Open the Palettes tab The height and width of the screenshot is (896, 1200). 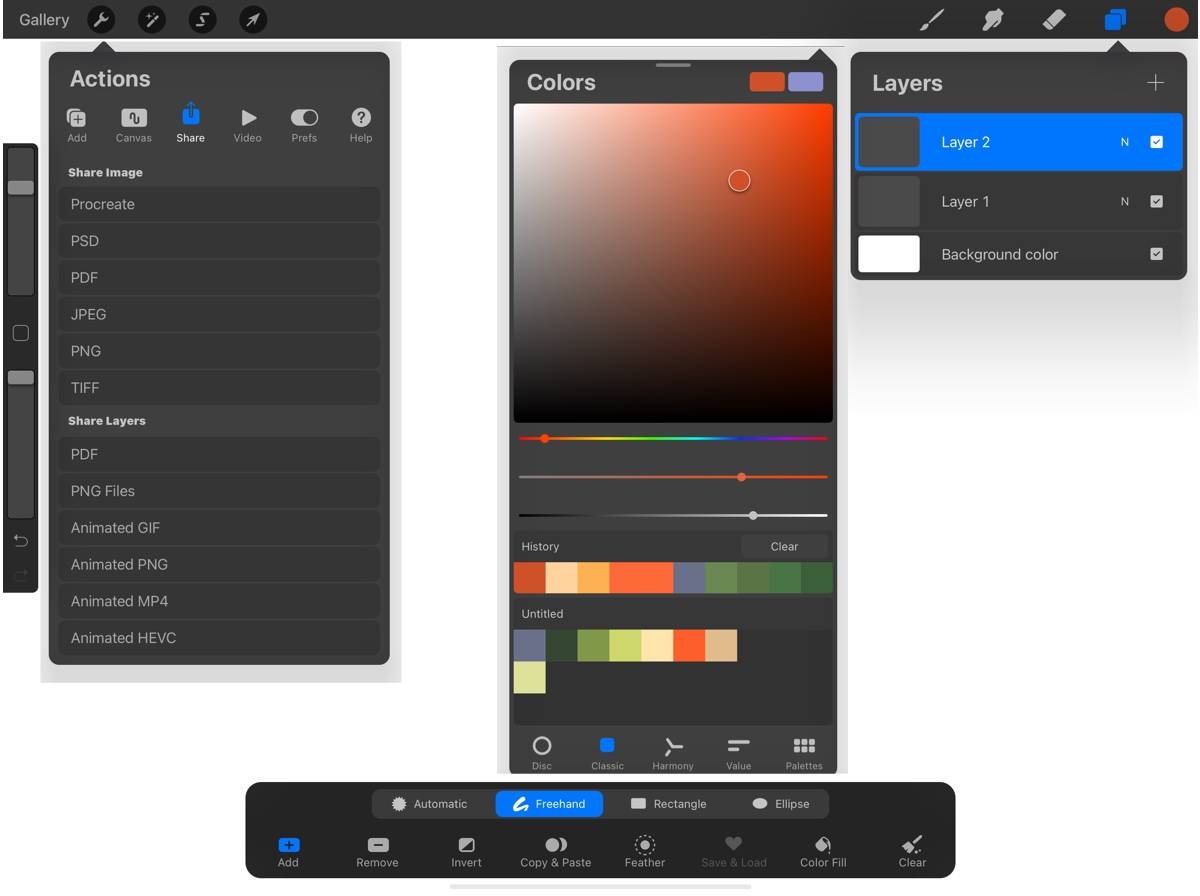[804, 752]
